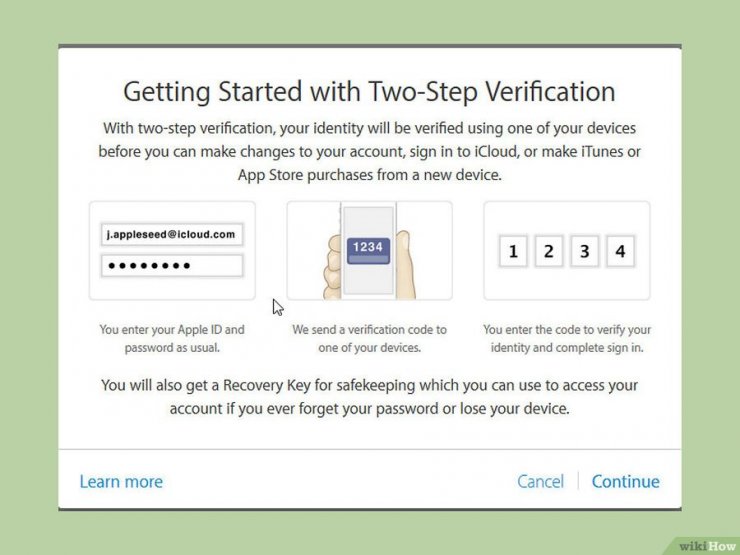Click the two-step verification intro description text
This screenshot has width=740, height=555.
point(370,151)
